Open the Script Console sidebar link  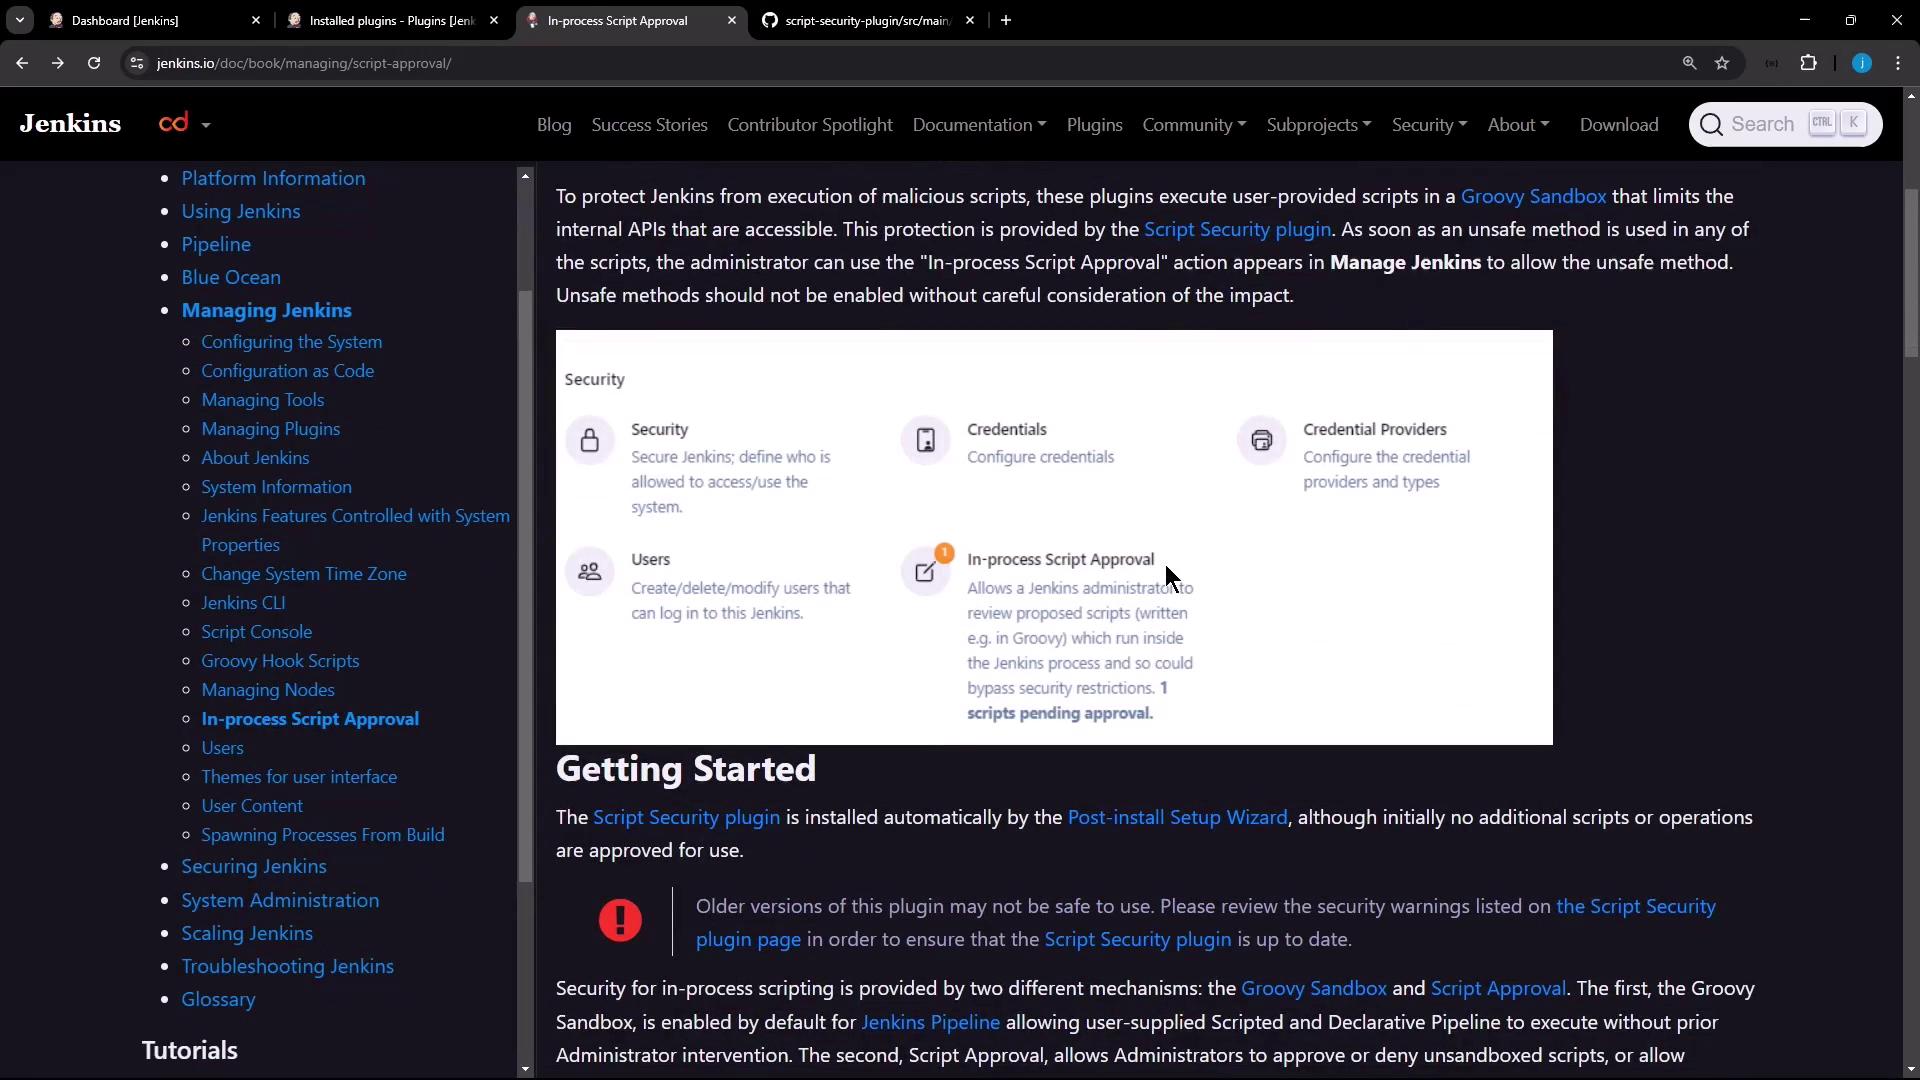tap(256, 632)
